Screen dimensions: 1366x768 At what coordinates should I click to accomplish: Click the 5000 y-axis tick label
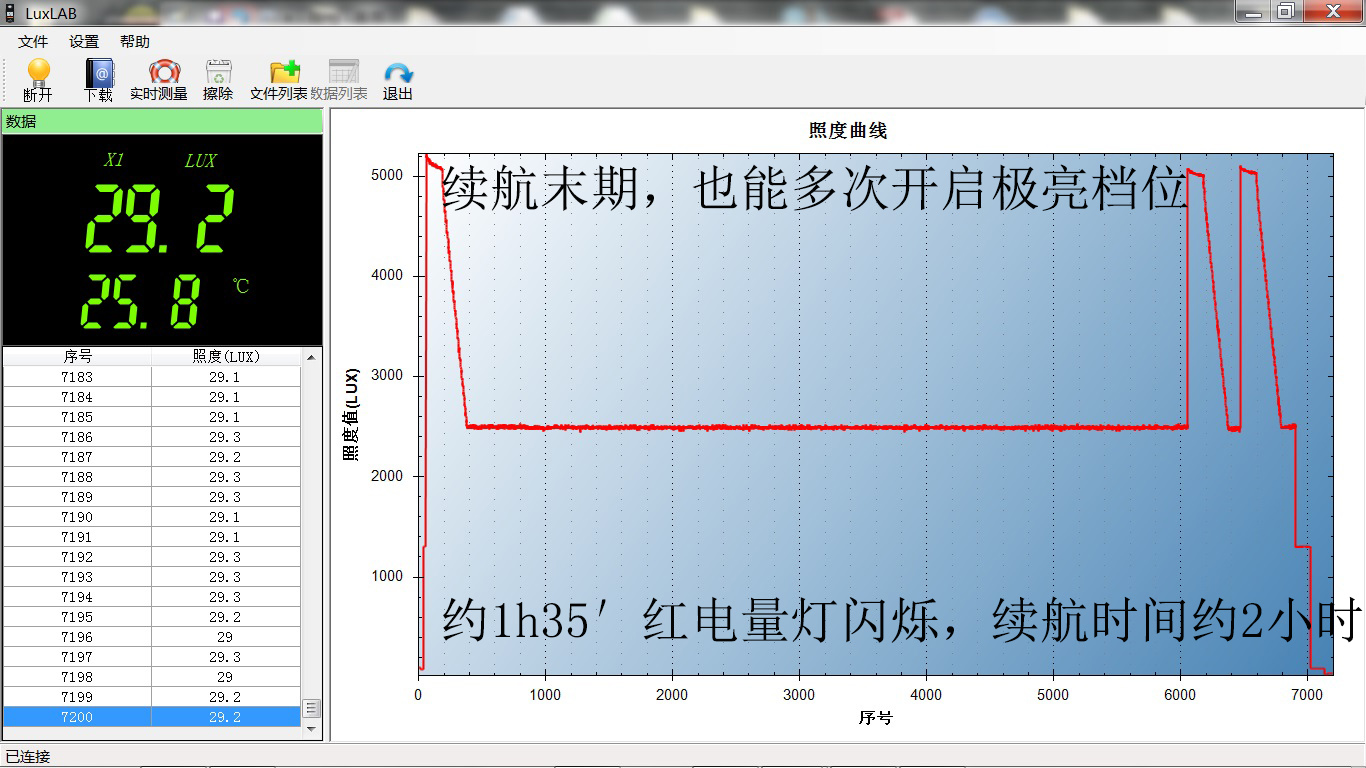(386, 175)
